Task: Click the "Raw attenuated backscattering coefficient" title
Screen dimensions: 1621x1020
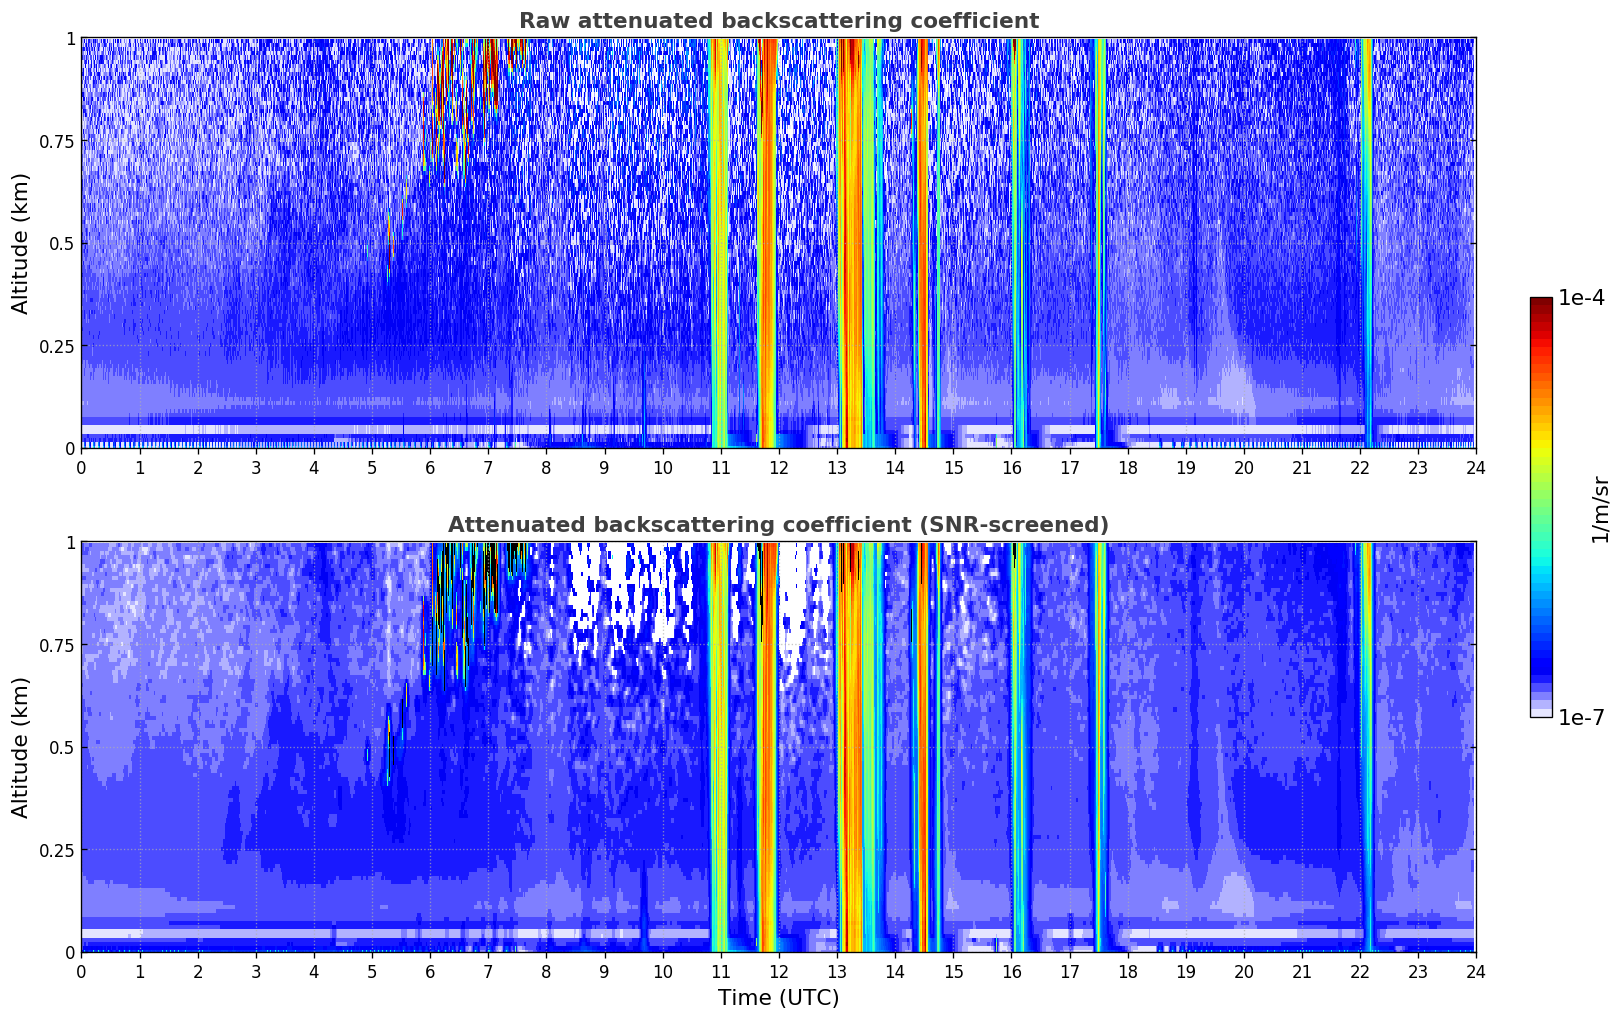Action: [778, 21]
